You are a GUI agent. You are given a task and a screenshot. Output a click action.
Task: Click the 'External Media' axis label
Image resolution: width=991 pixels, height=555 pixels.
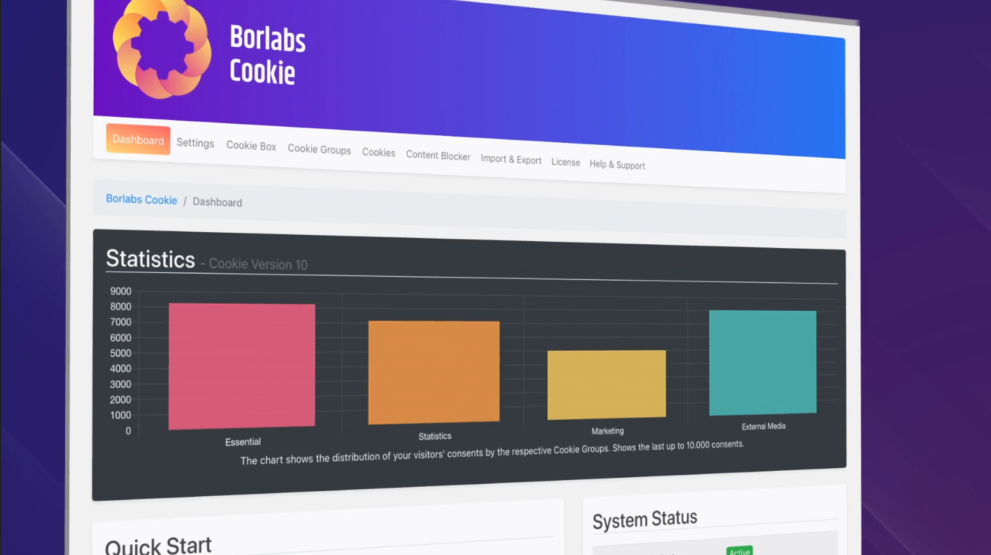tap(763, 427)
